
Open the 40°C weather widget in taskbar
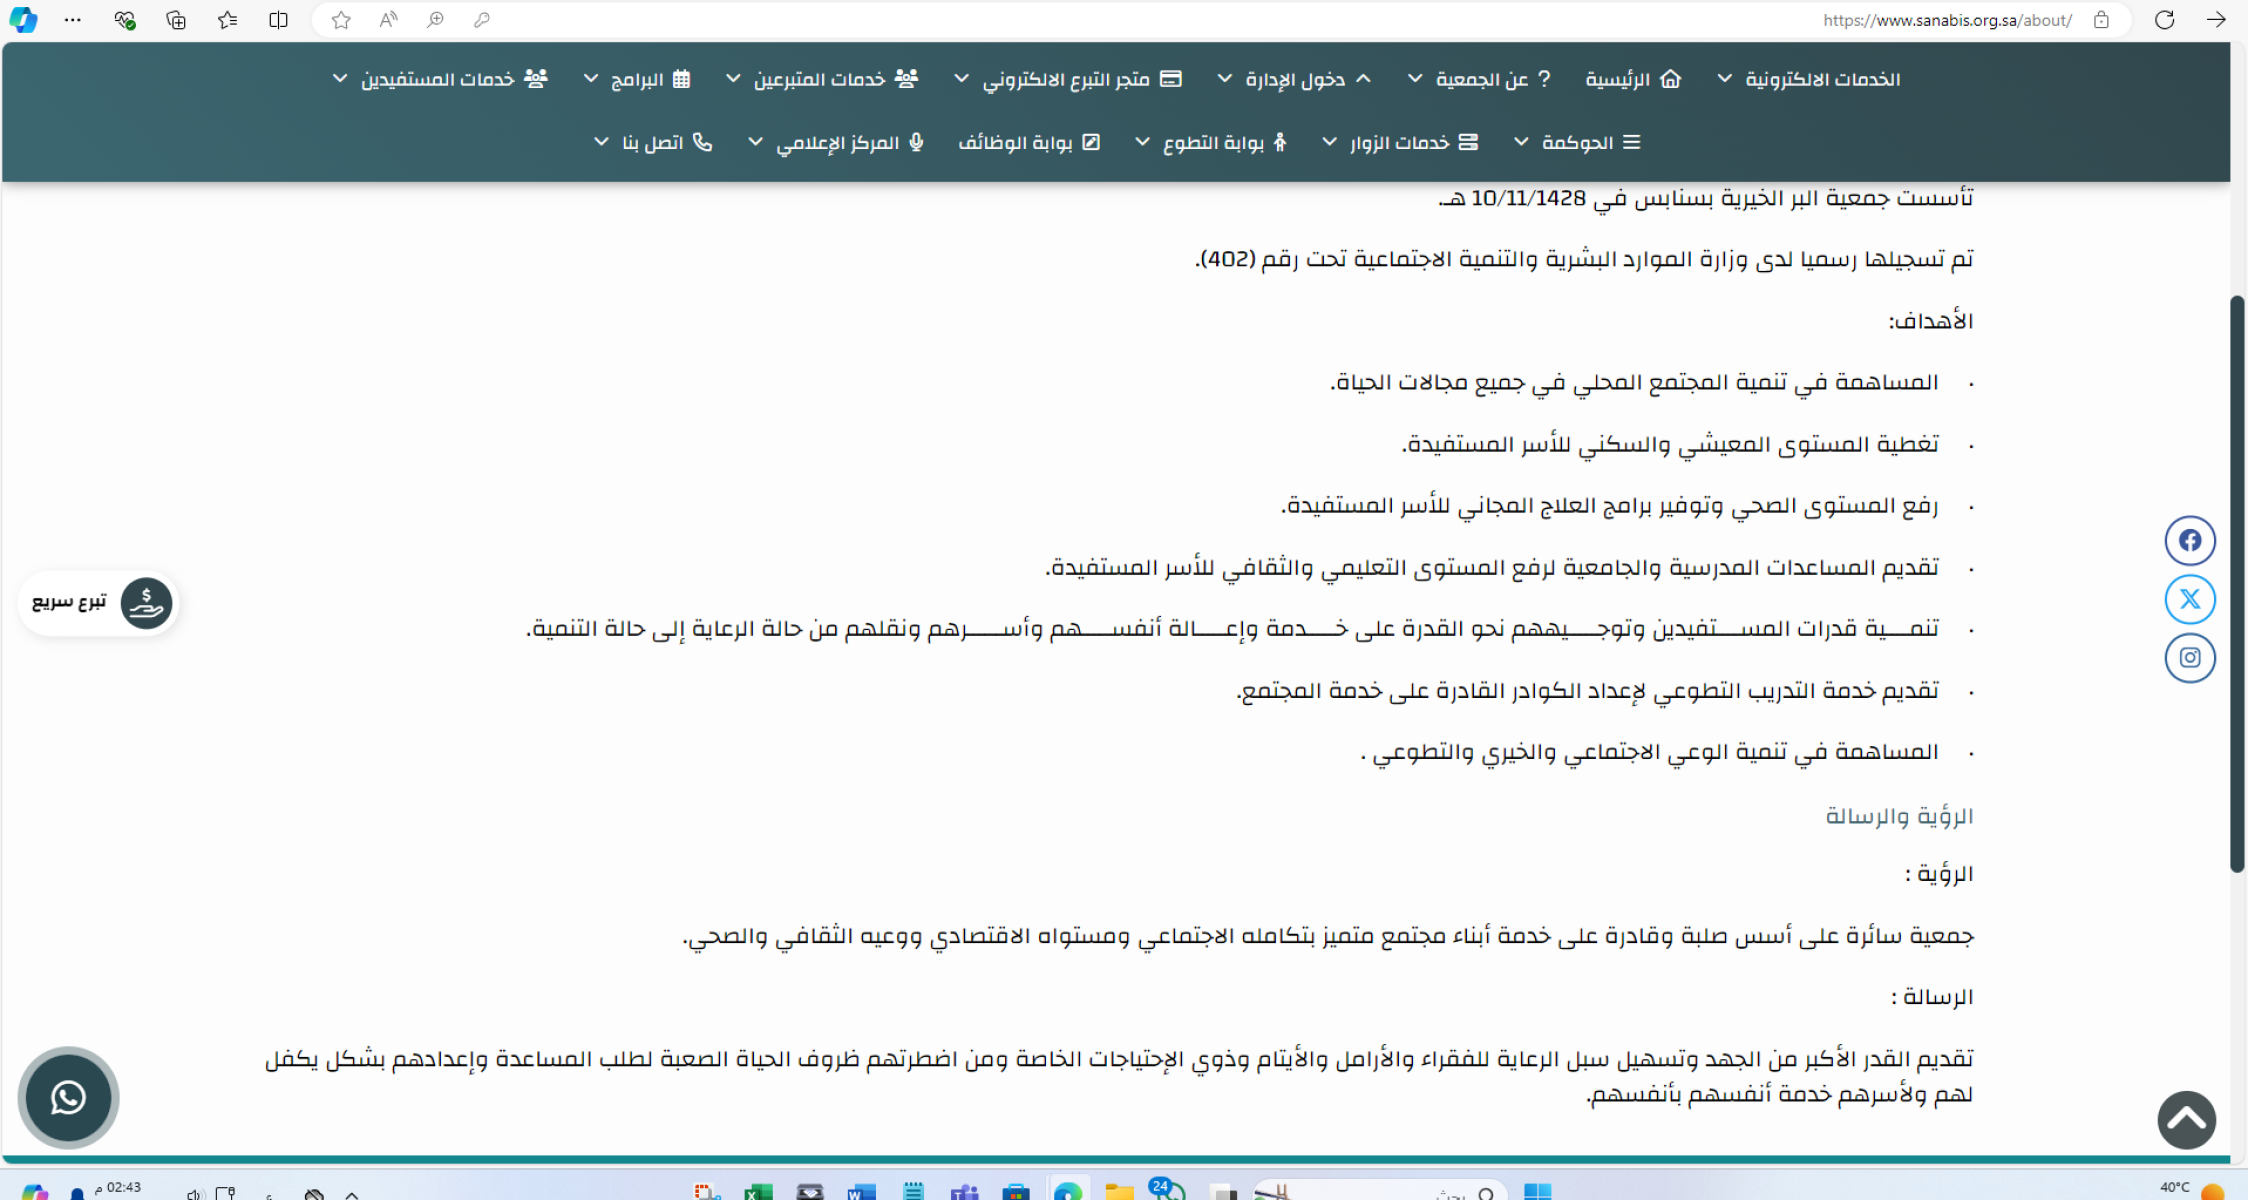coord(2192,1190)
